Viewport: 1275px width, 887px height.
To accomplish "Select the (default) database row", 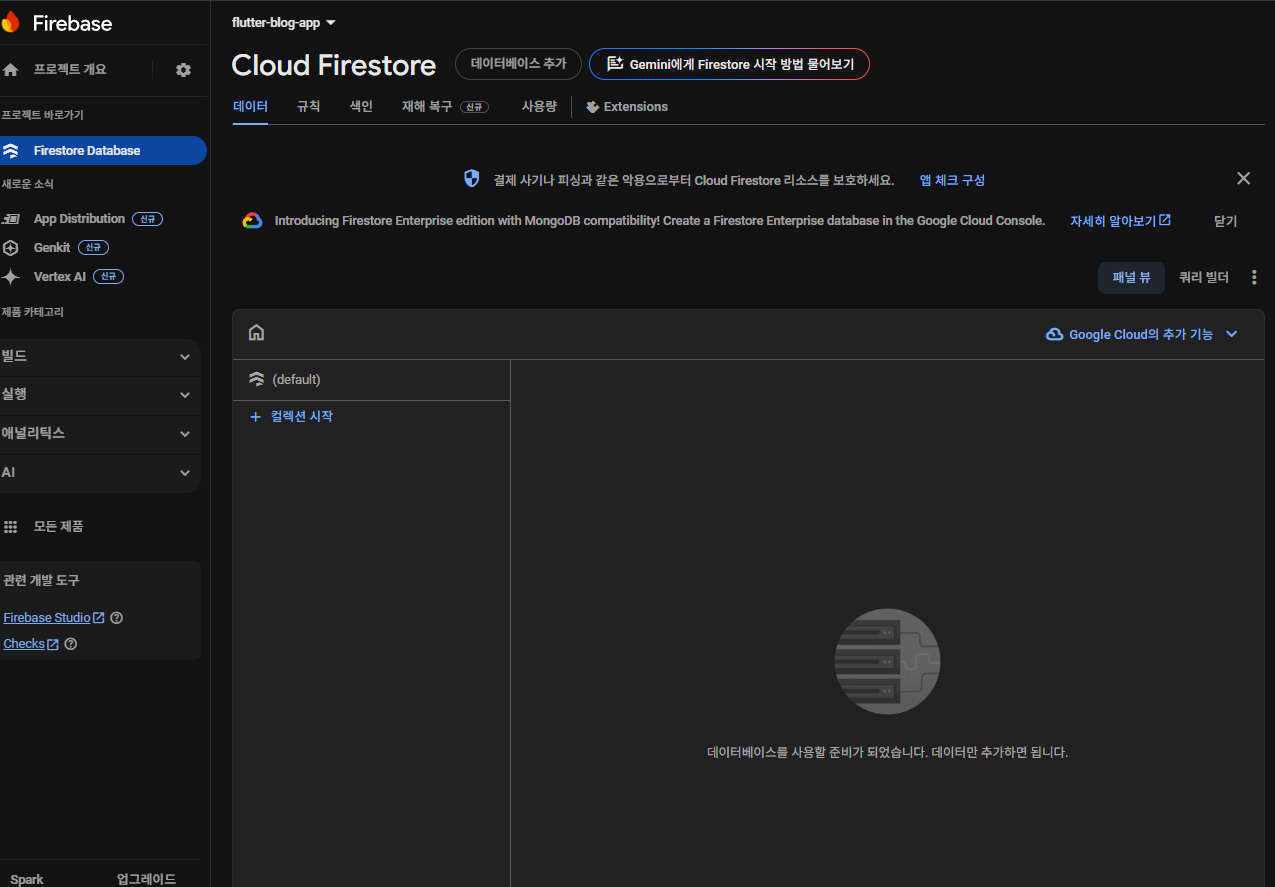I will (371, 380).
